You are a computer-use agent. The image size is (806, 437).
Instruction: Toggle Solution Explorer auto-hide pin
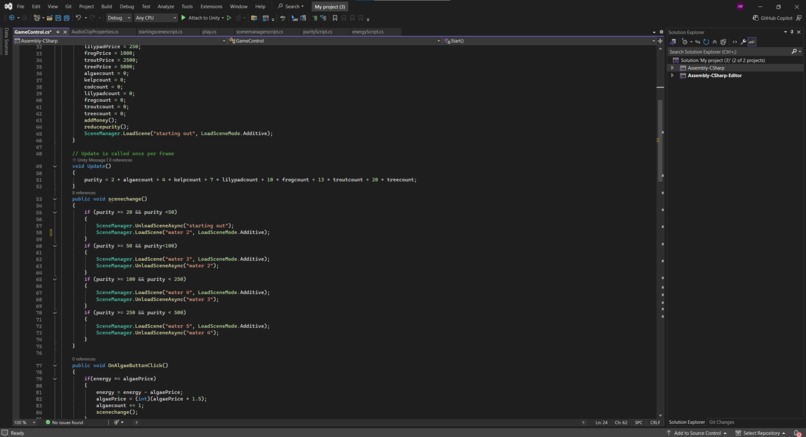792,32
